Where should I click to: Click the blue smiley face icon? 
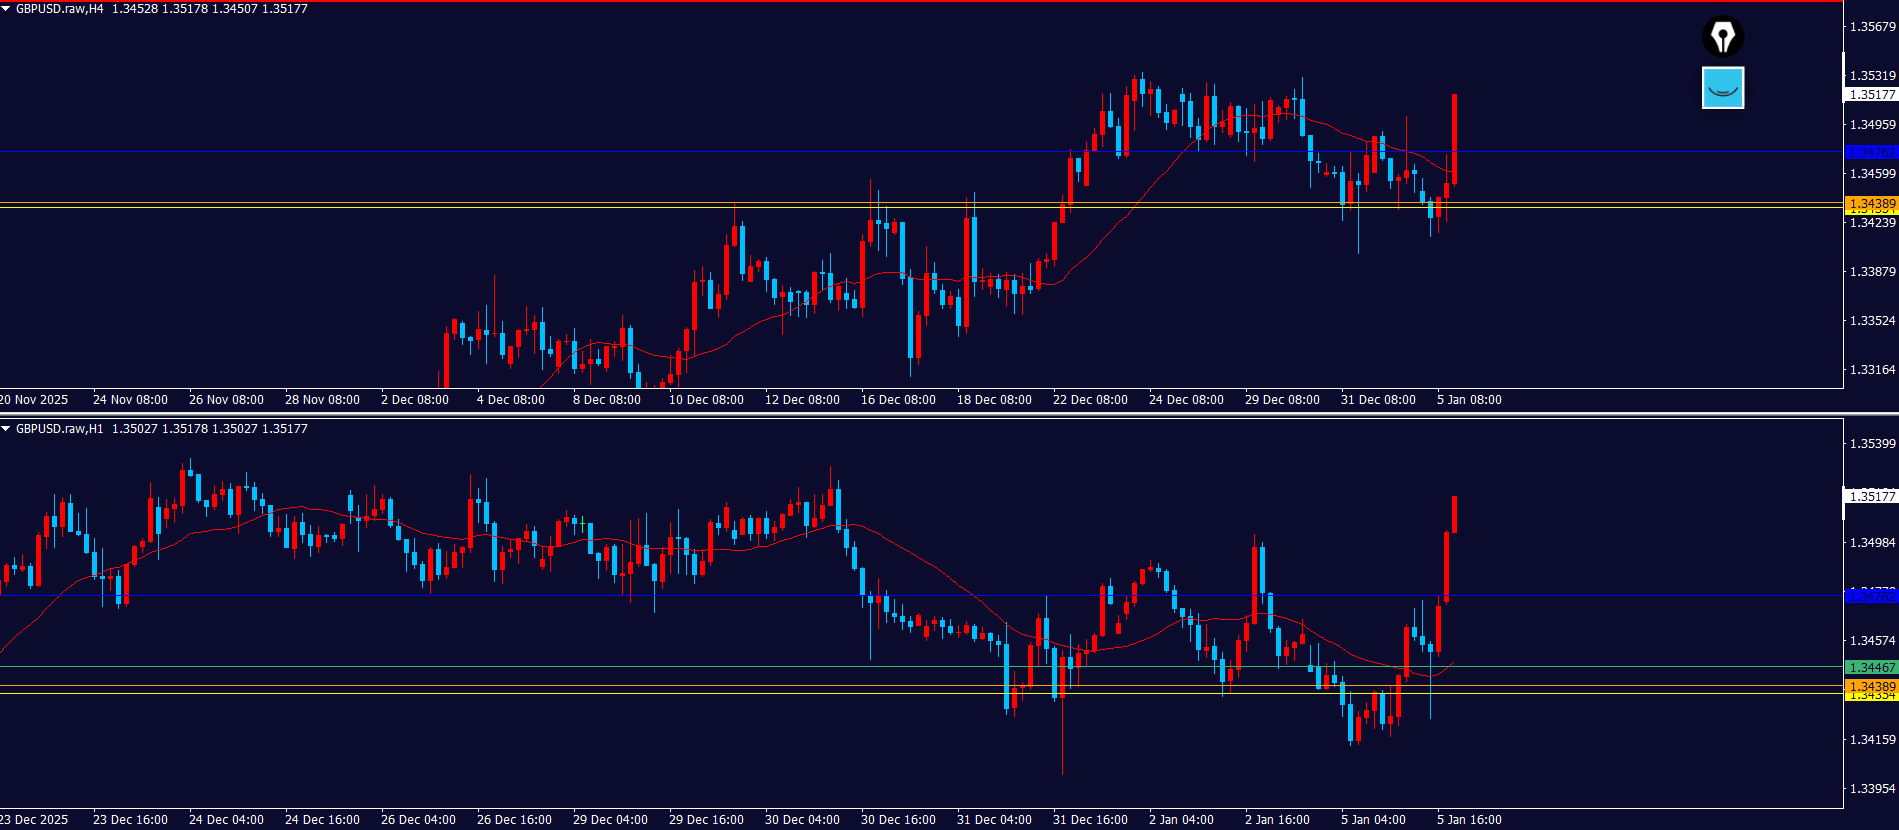(1722, 88)
